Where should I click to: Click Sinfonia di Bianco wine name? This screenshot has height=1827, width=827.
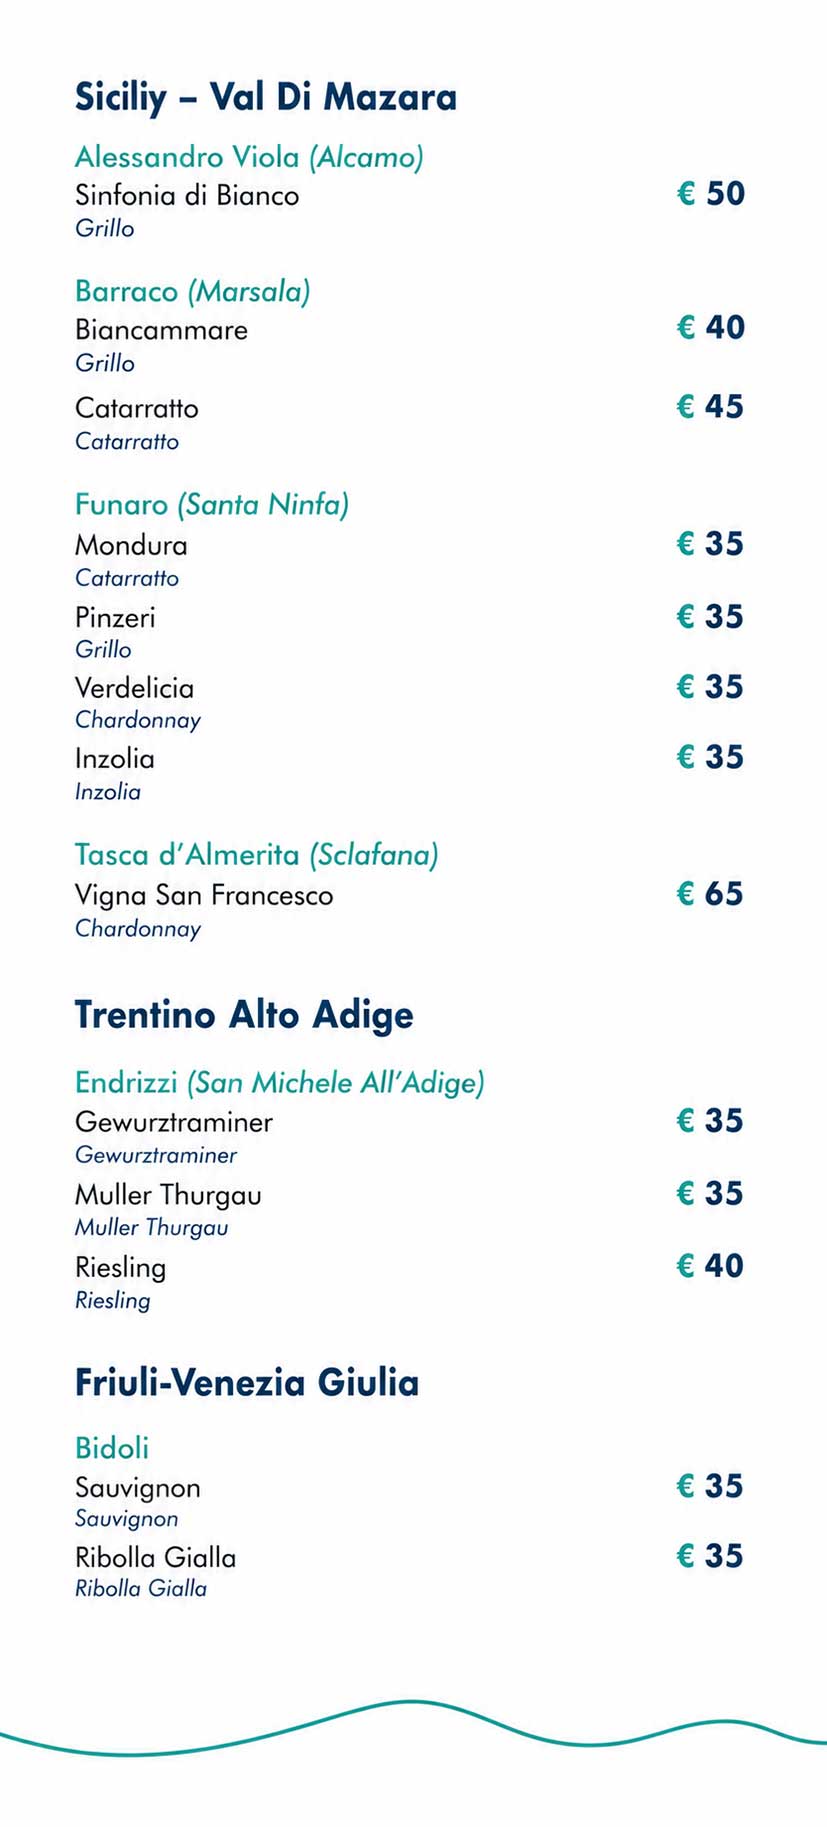[x=187, y=195]
